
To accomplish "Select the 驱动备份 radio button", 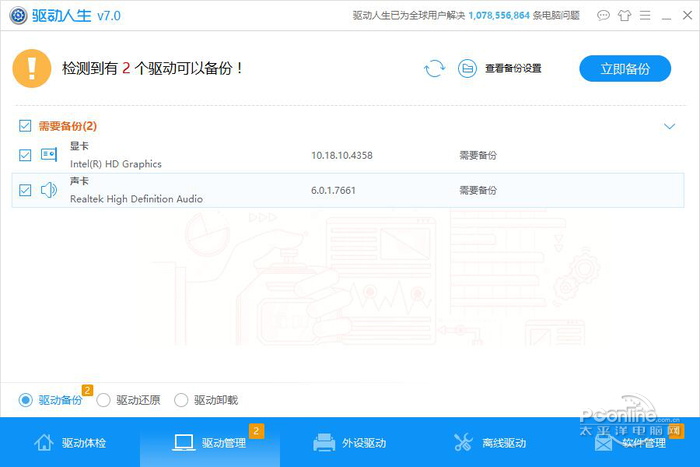I will (x=25, y=400).
